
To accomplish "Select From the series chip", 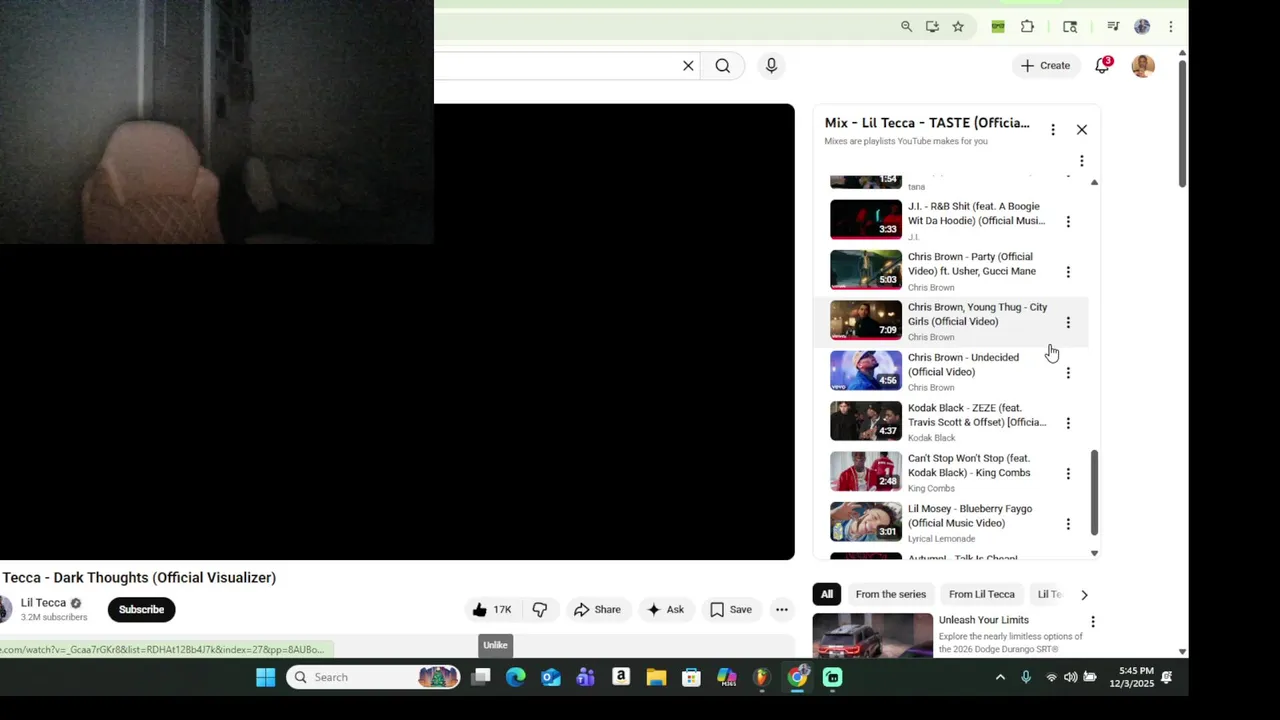I will tap(891, 594).
